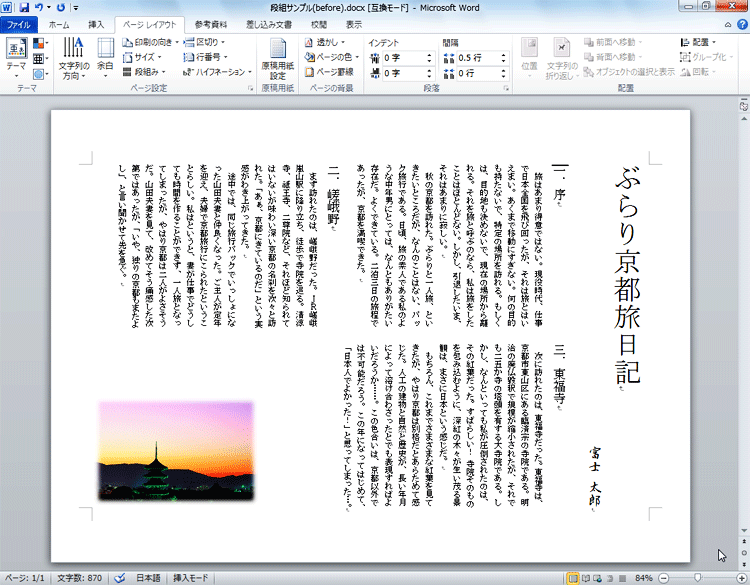750x585 pixels.
Task: Switch to 差し込み文書 tab
Action: (269, 25)
